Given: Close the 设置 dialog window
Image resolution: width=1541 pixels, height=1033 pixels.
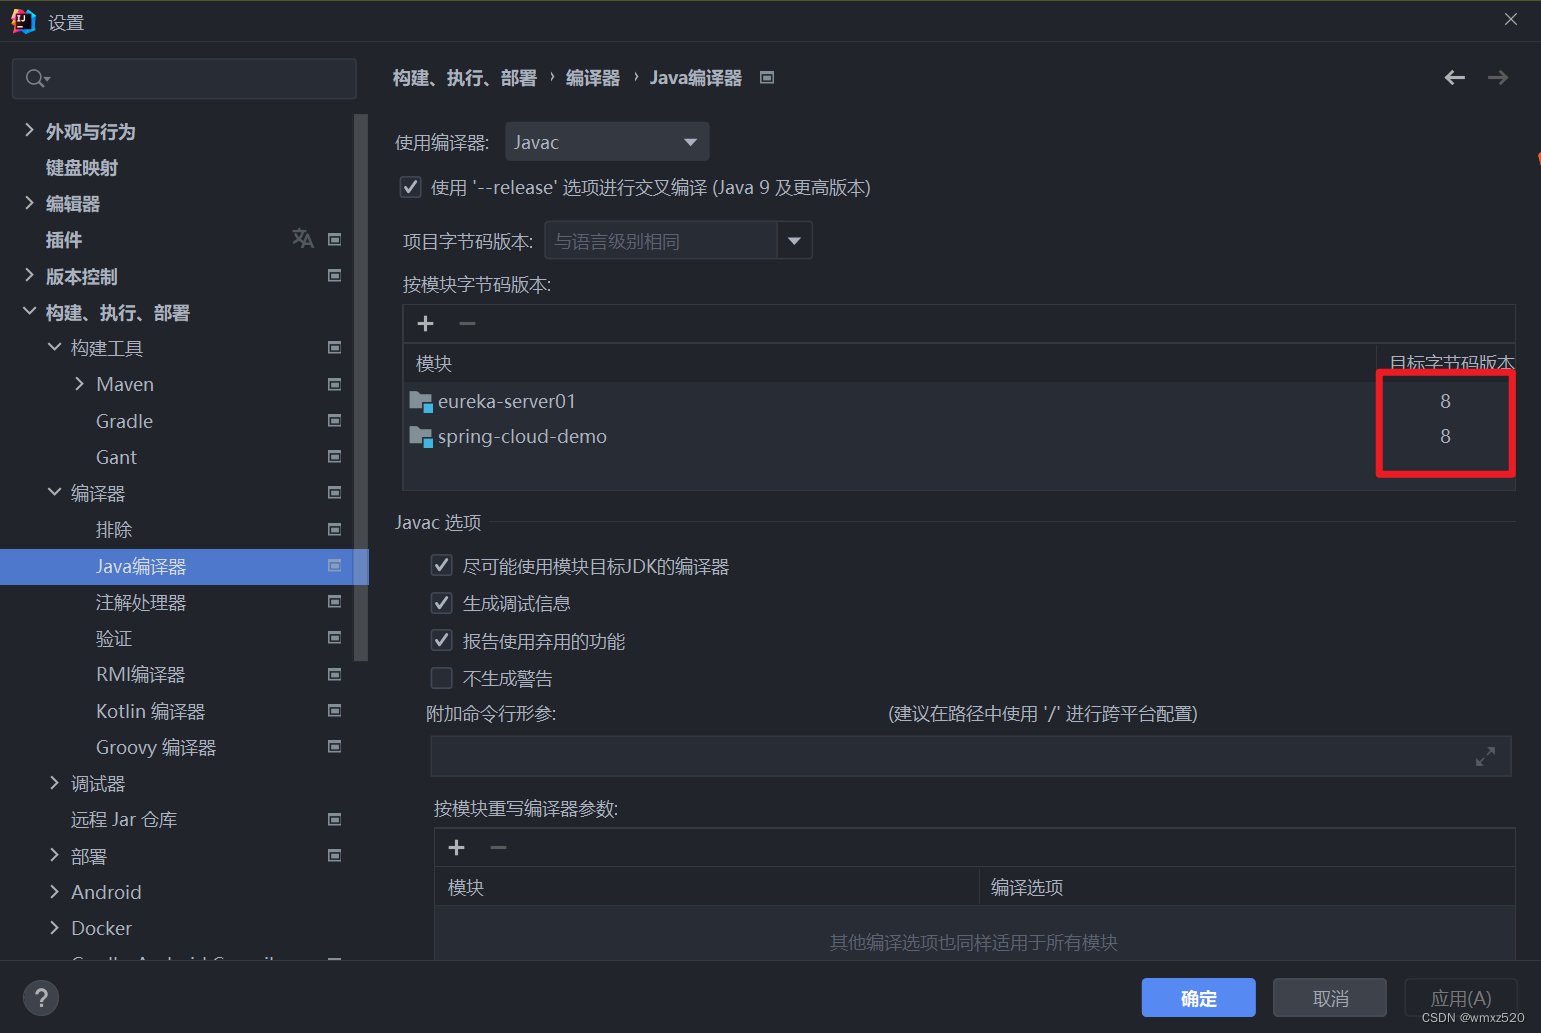Looking at the screenshot, I should (1511, 19).
